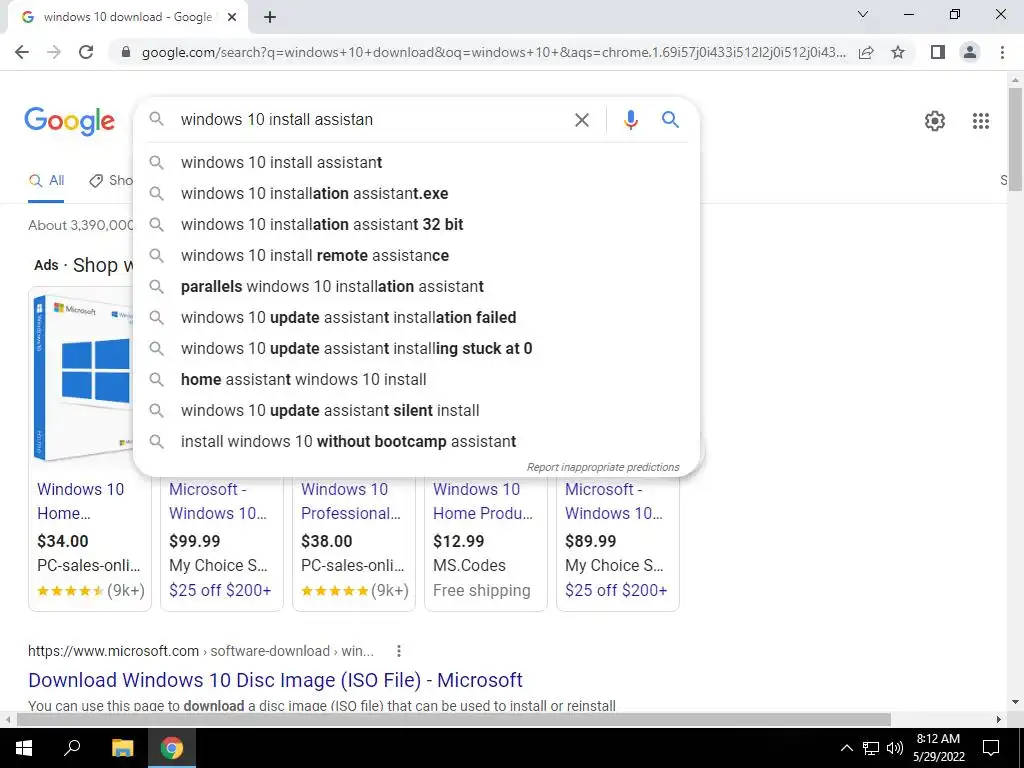The image size is (1024, 768).
Task: Close the 'windows 10 download' tab
Action: [x=232, y=18]
